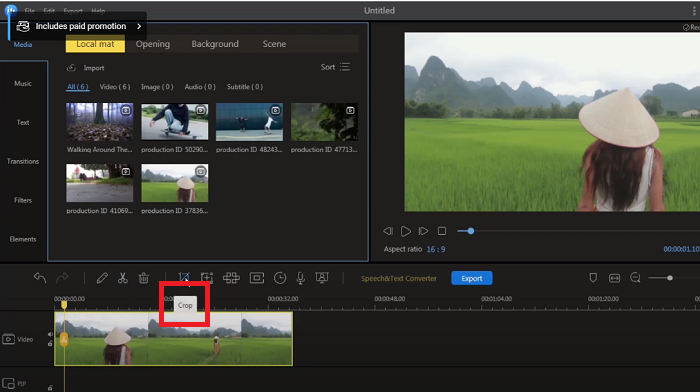Add a marker using the shield icon
This screenshot has height=392, width=700.
coord(593,278)
